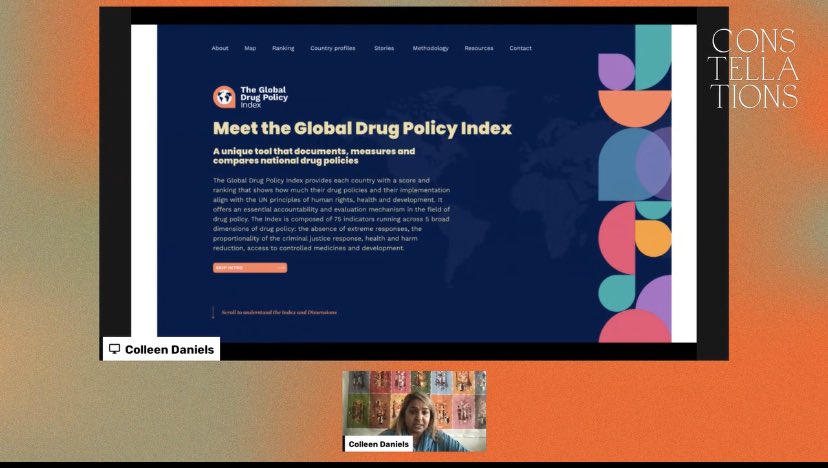This screenshot has height=468, width=828.
Task: Click the screen-share monitor icon beside Colleen Daniels
Action: 115,349
